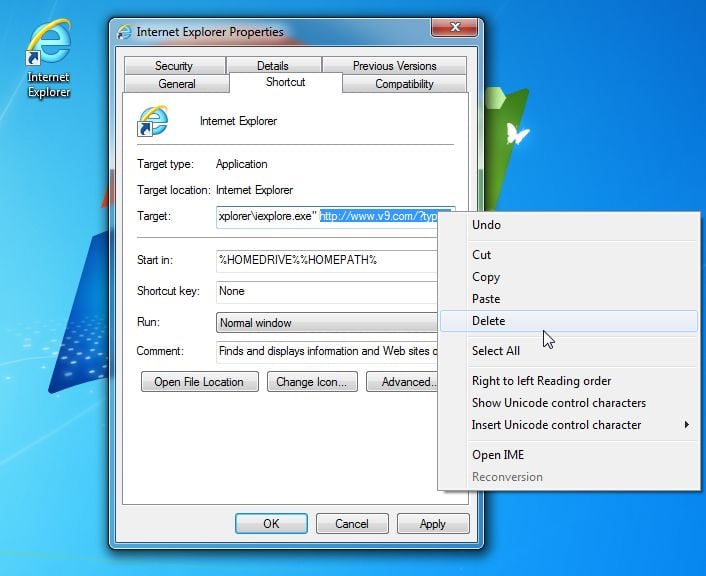The width and height of the screenshot is (706, 576).
Task: Choose Cut from the context menu
Action: [569, 255]
